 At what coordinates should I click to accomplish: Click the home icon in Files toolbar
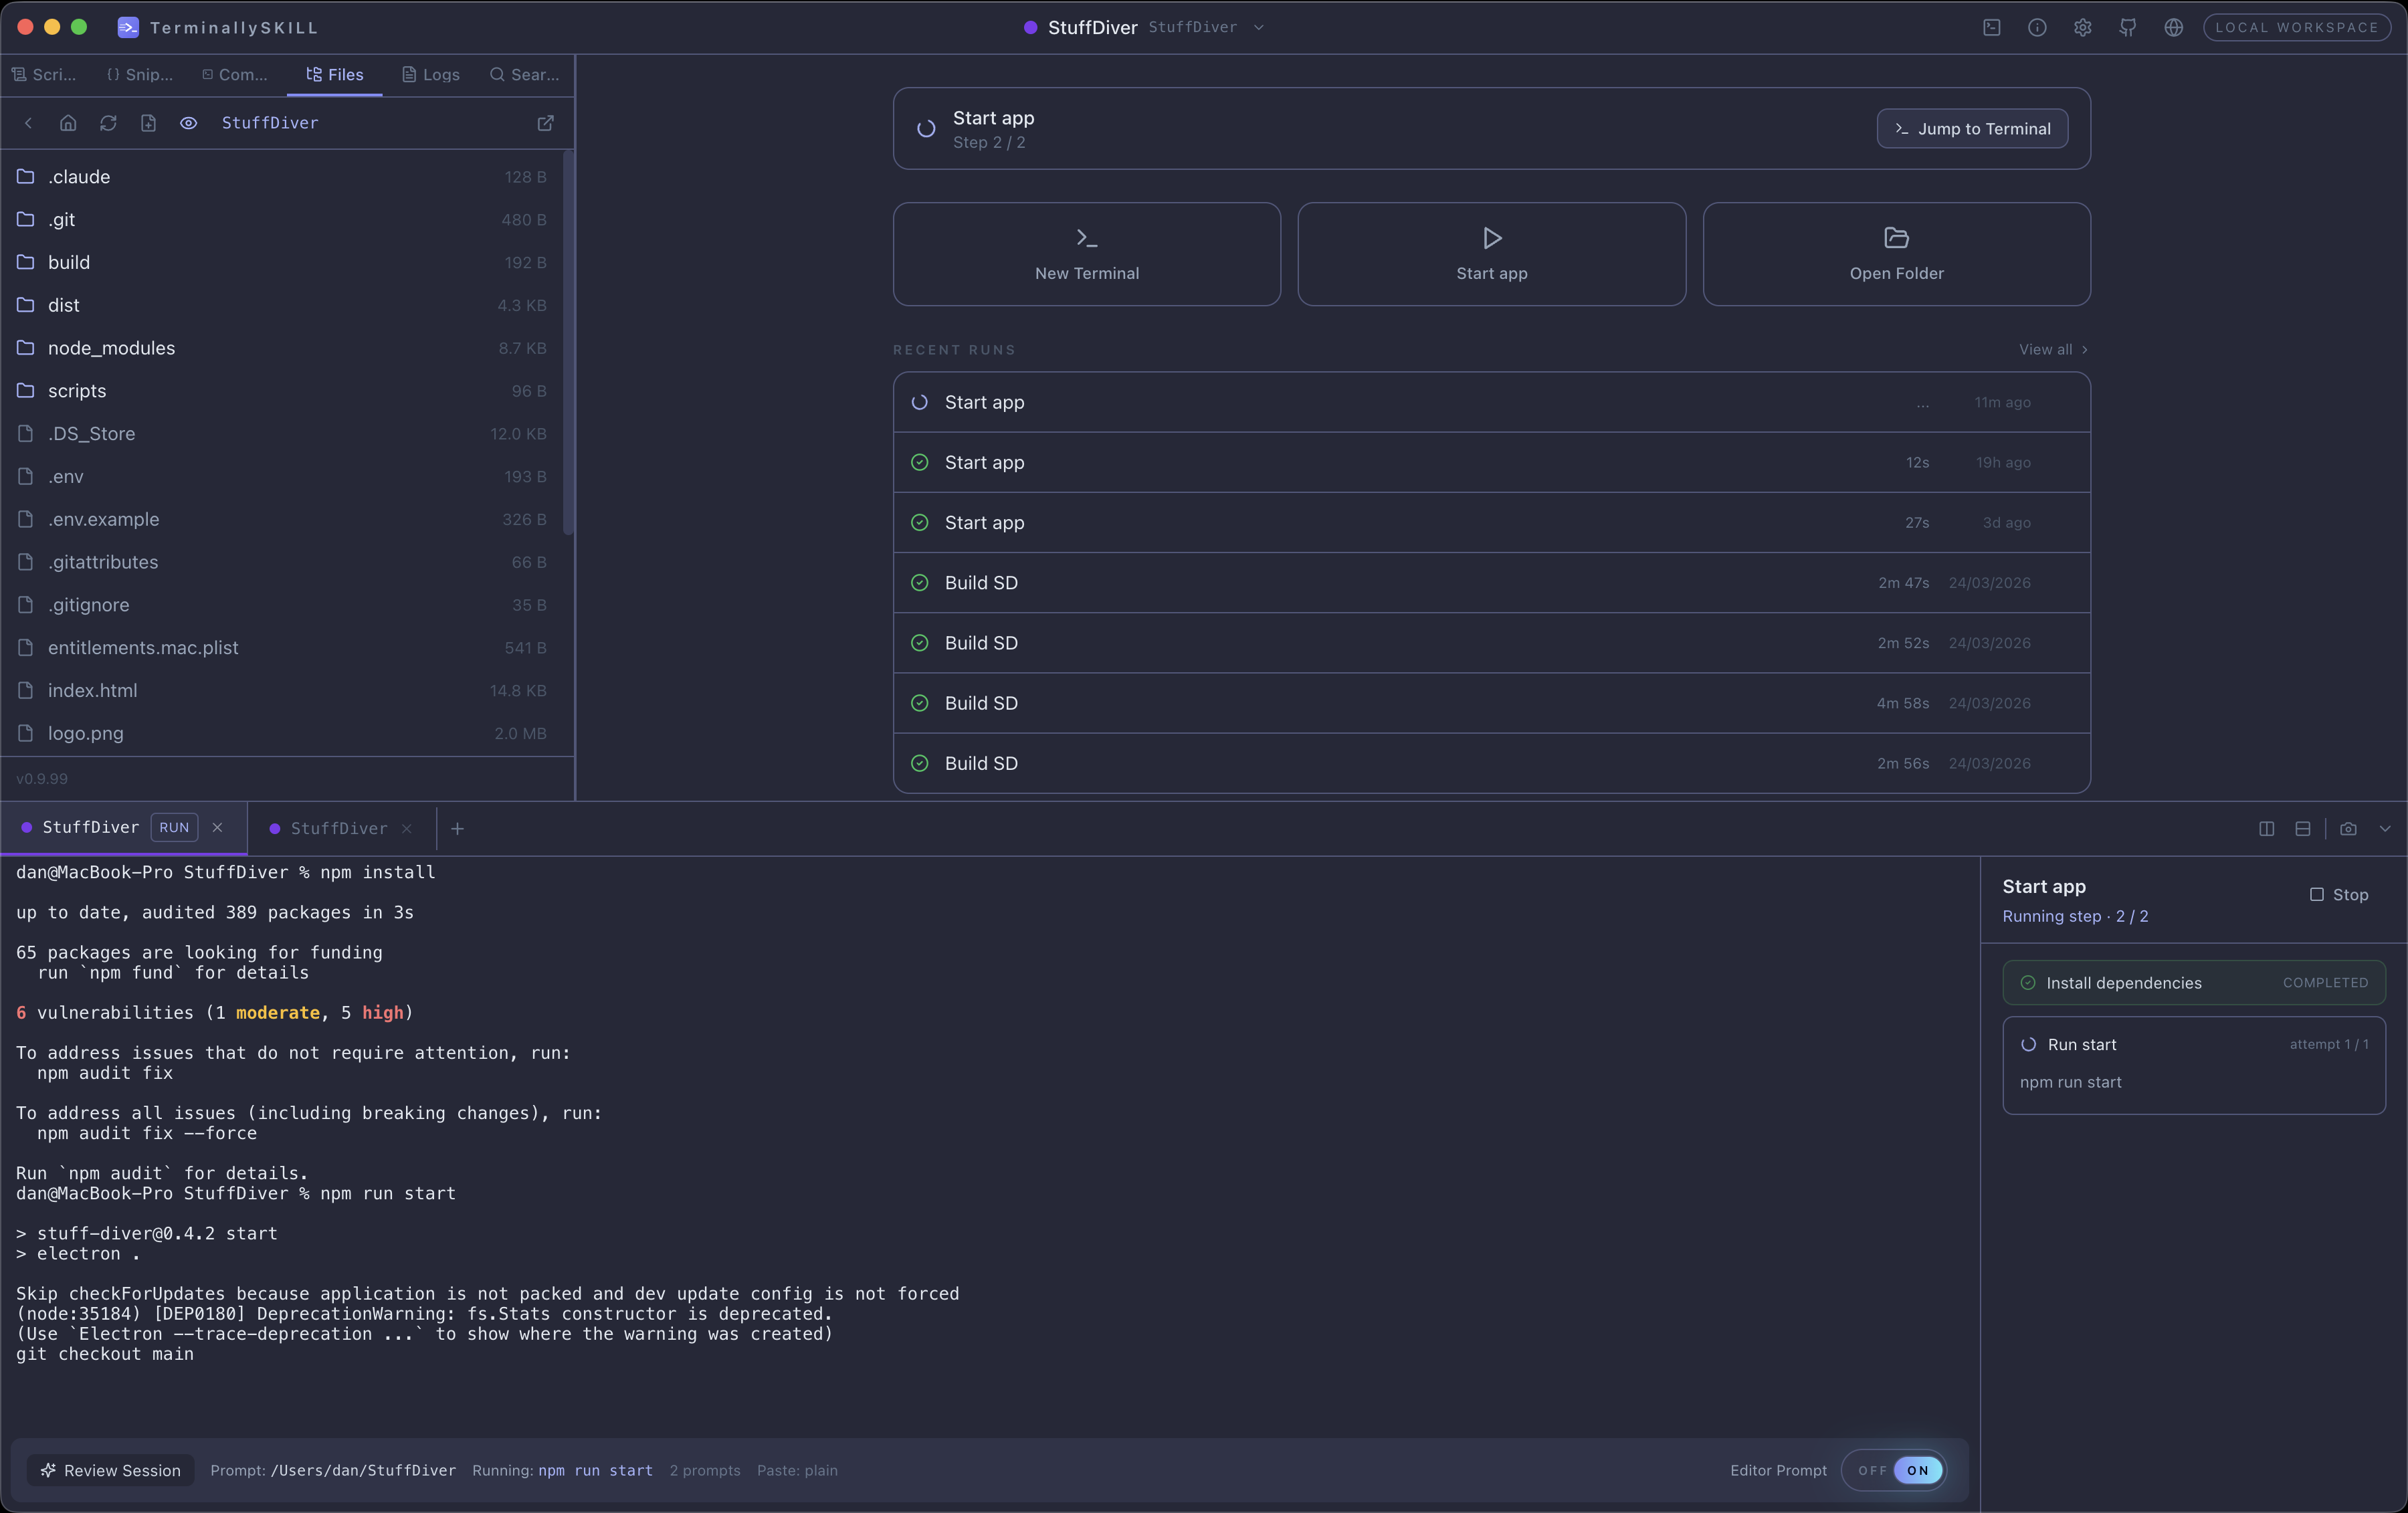tap(68, 123)
